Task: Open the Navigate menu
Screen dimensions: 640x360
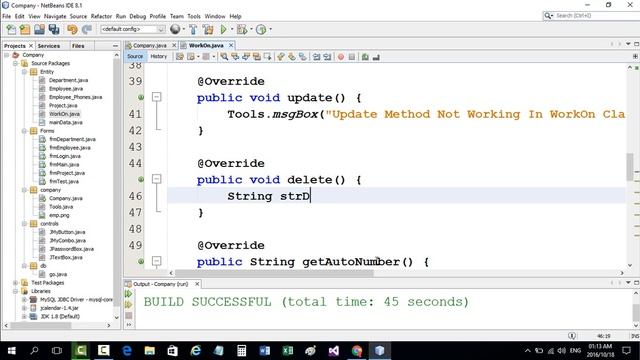Action: 55,16
